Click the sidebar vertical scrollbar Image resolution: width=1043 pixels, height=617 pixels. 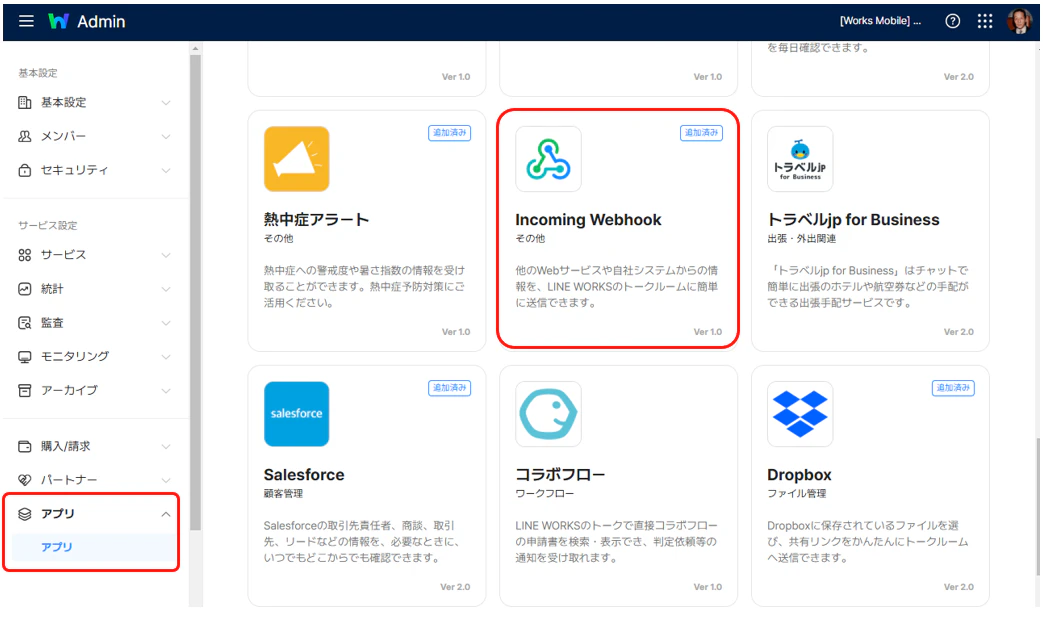pyautogui.click(x=195, y=293)
